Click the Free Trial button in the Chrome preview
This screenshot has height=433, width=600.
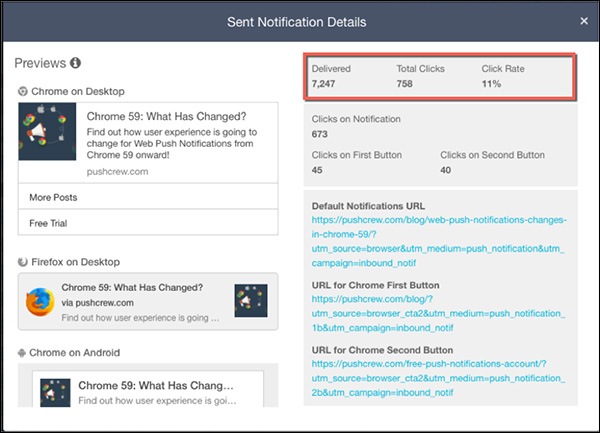pyautogui.click(x=148, y=223)
